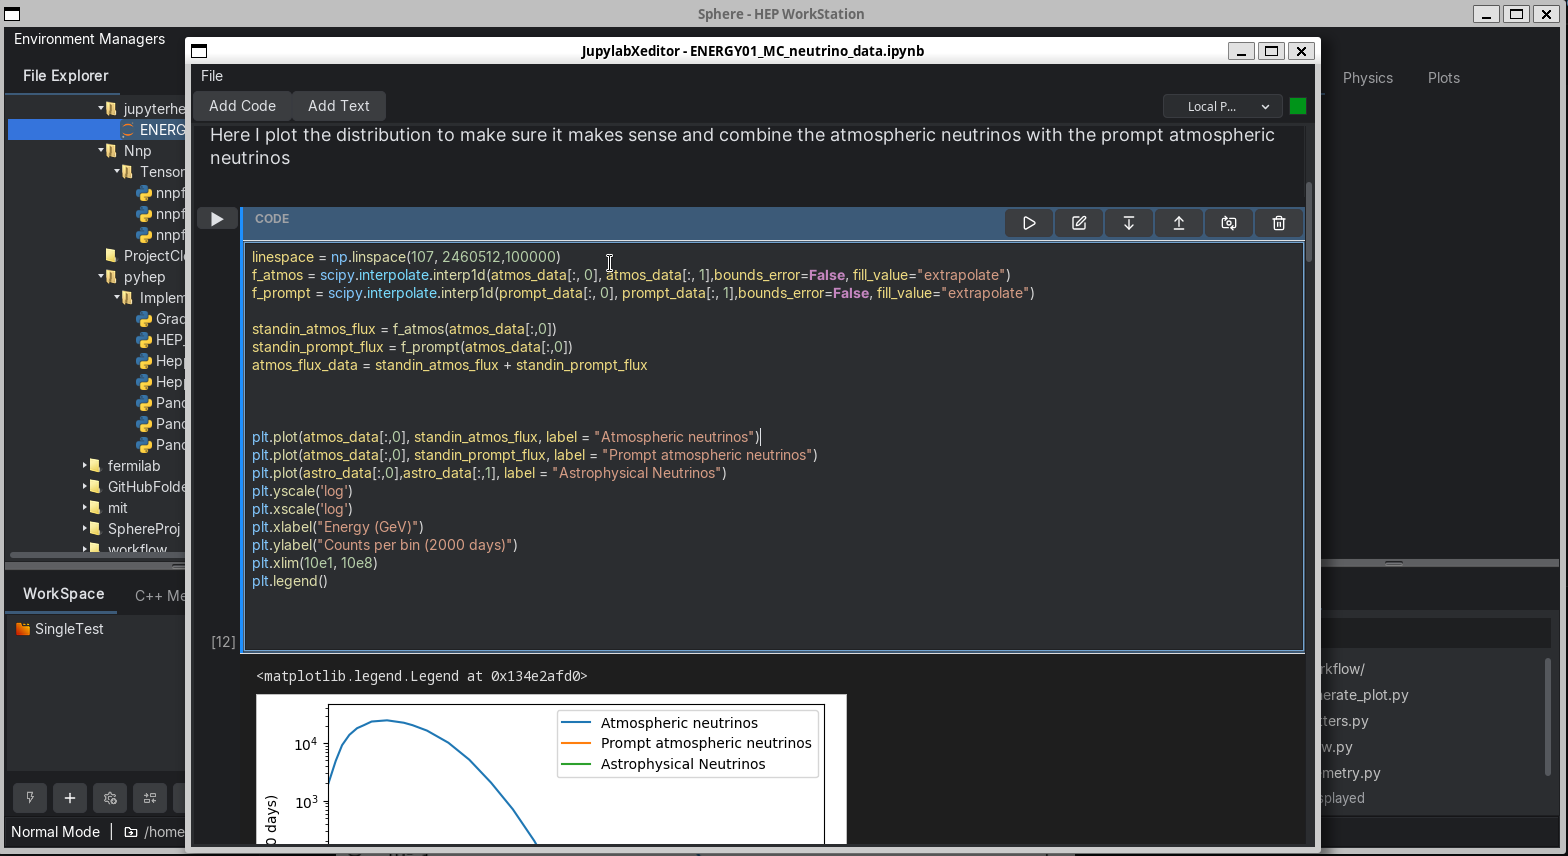
Task: Collapse the jupyterhe folder
Action: pyautogui.click(x=101, y=108)
